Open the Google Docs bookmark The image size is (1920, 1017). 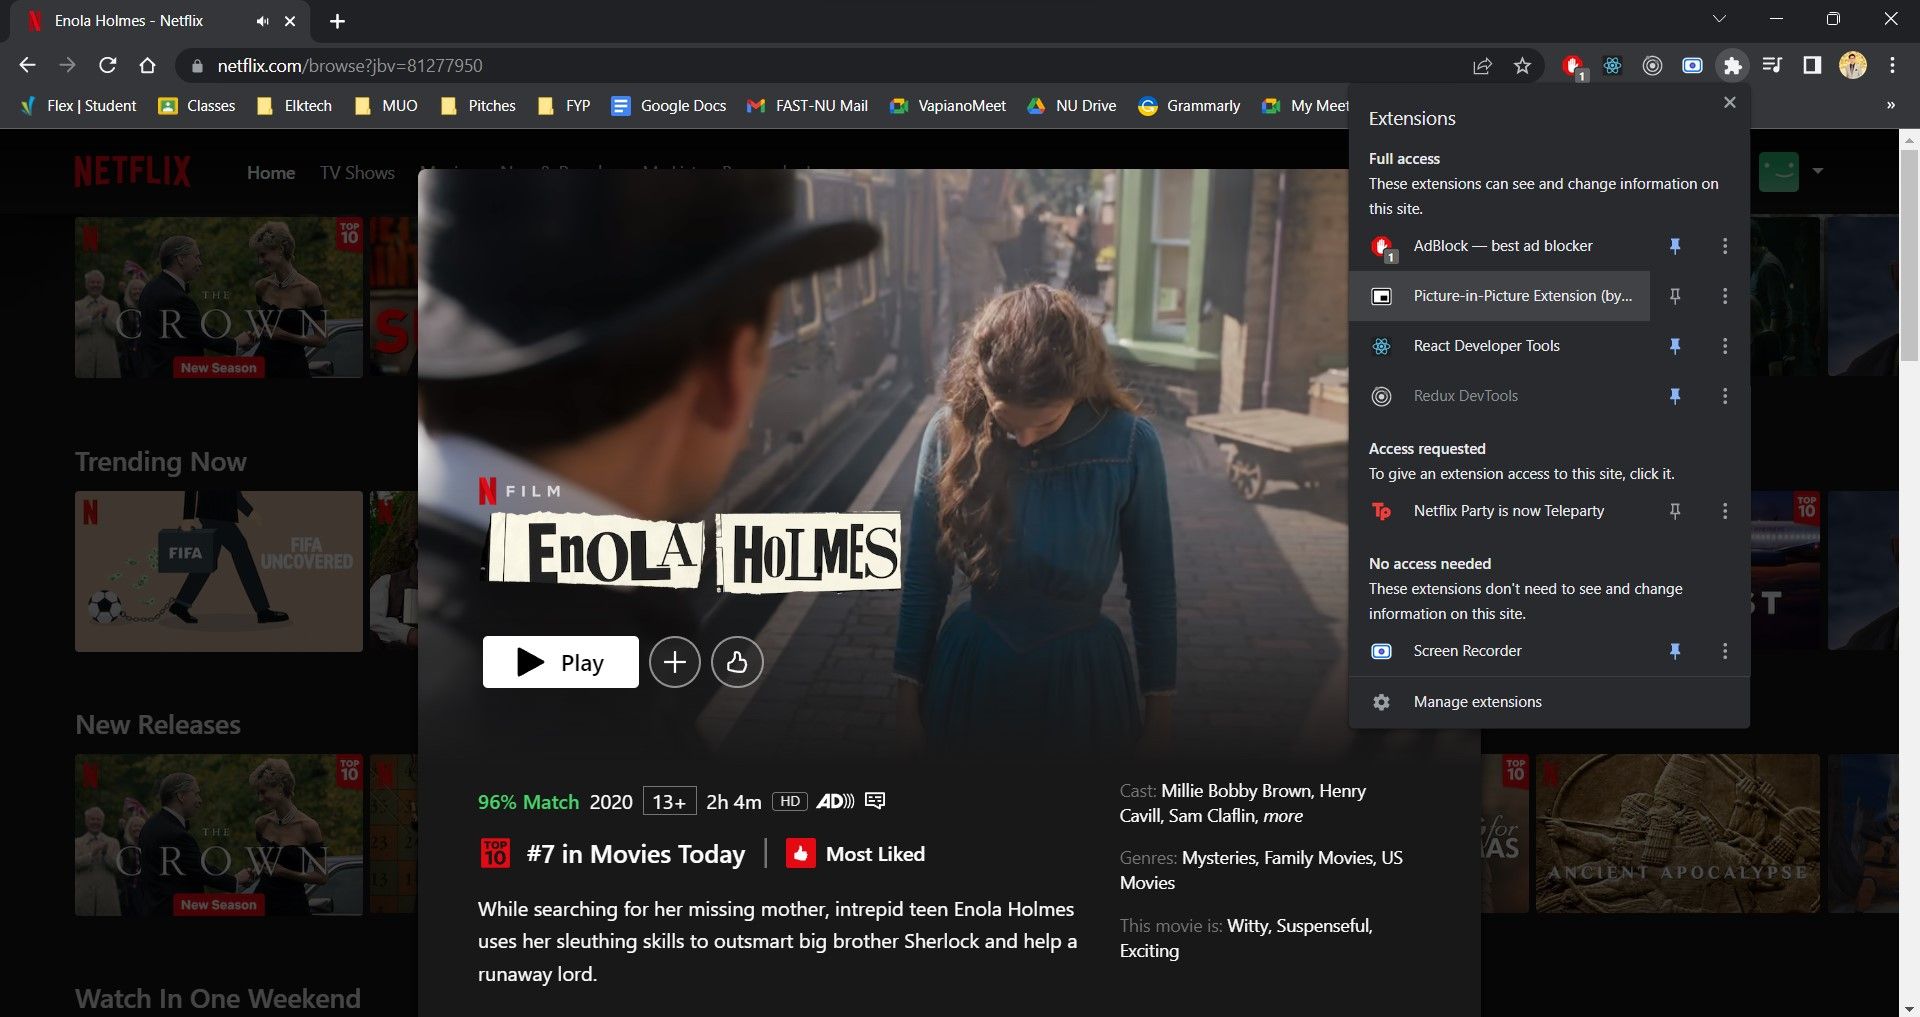pyautogui.click(x=668, y=105)
